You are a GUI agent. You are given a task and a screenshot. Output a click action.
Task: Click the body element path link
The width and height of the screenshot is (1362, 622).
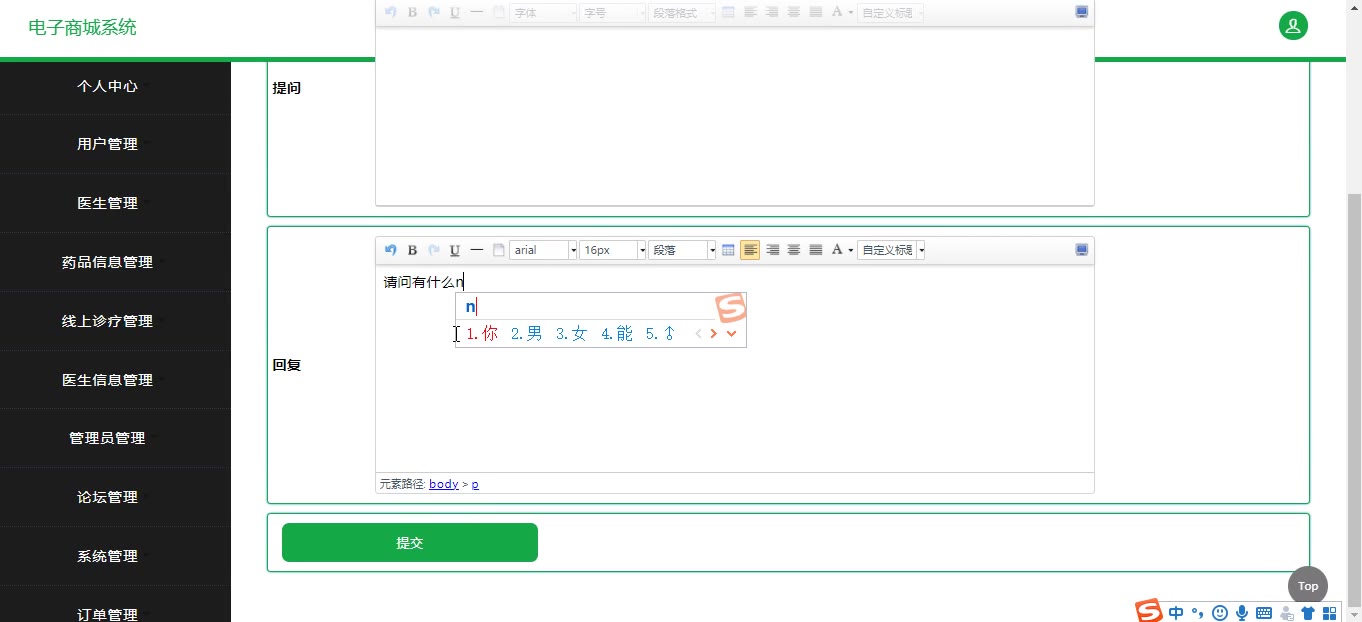click(444, 484)
